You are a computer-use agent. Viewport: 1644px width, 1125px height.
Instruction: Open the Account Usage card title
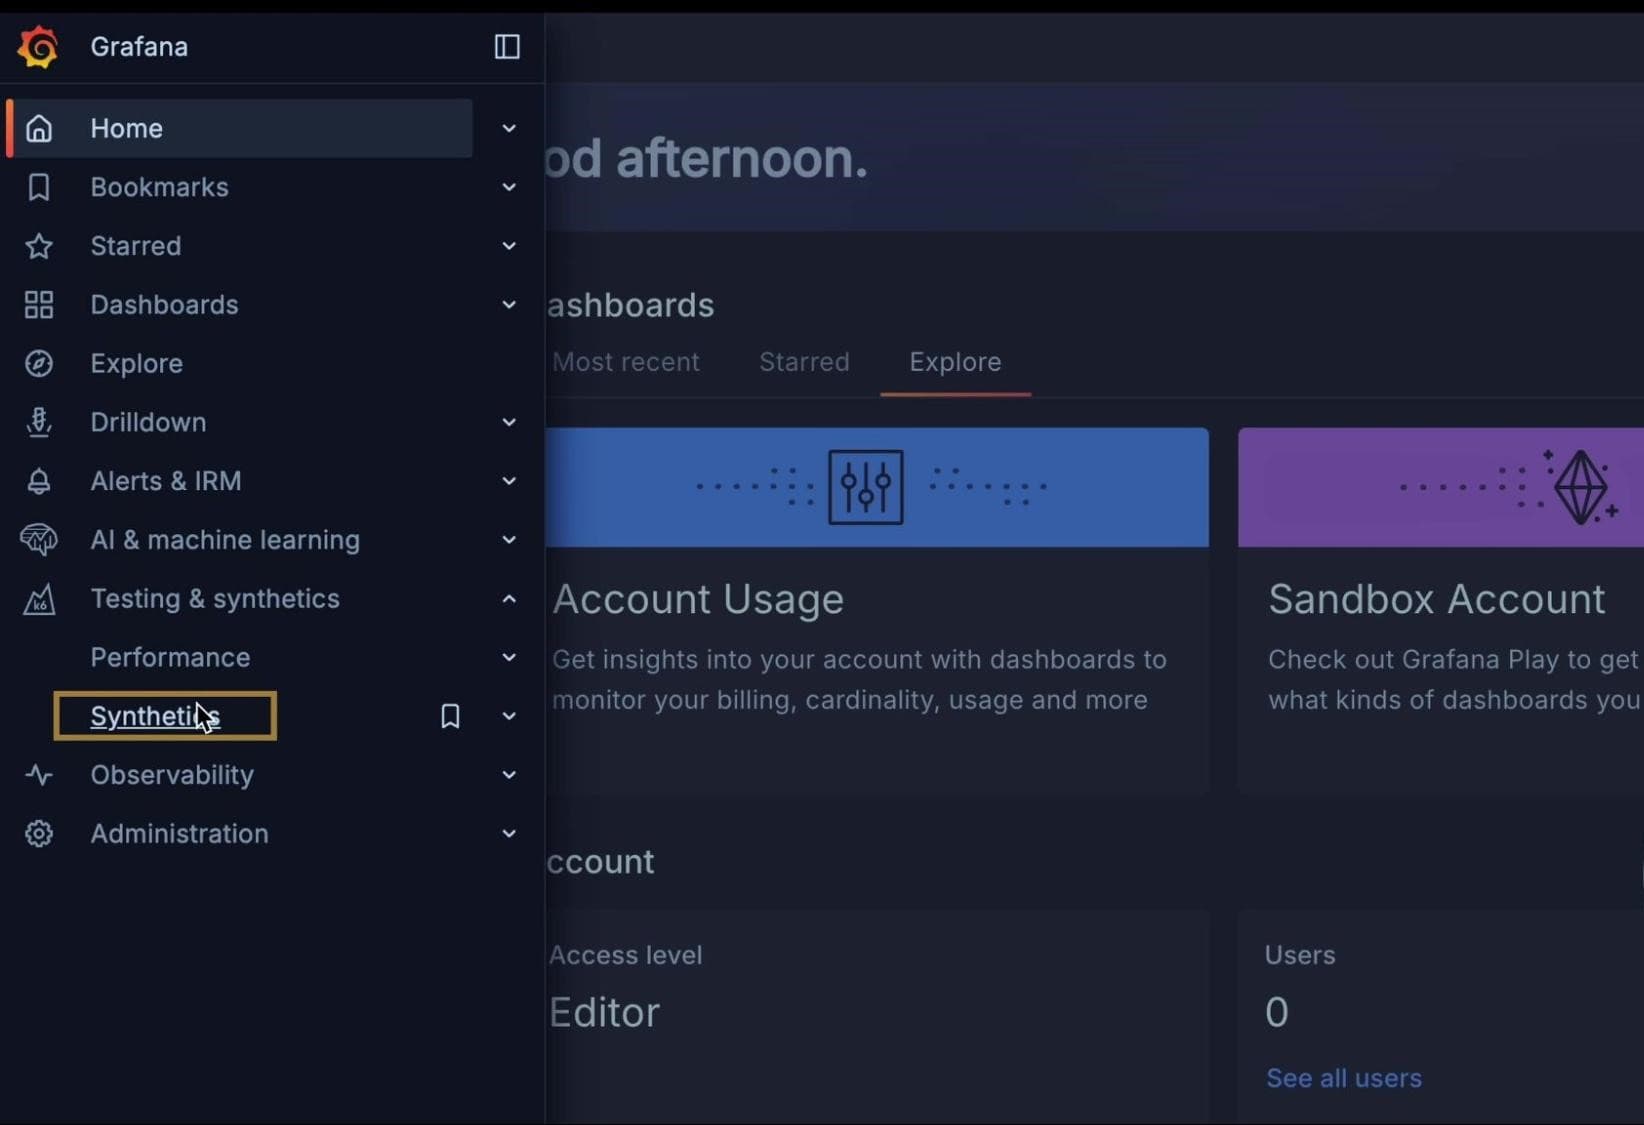(698, 599)
